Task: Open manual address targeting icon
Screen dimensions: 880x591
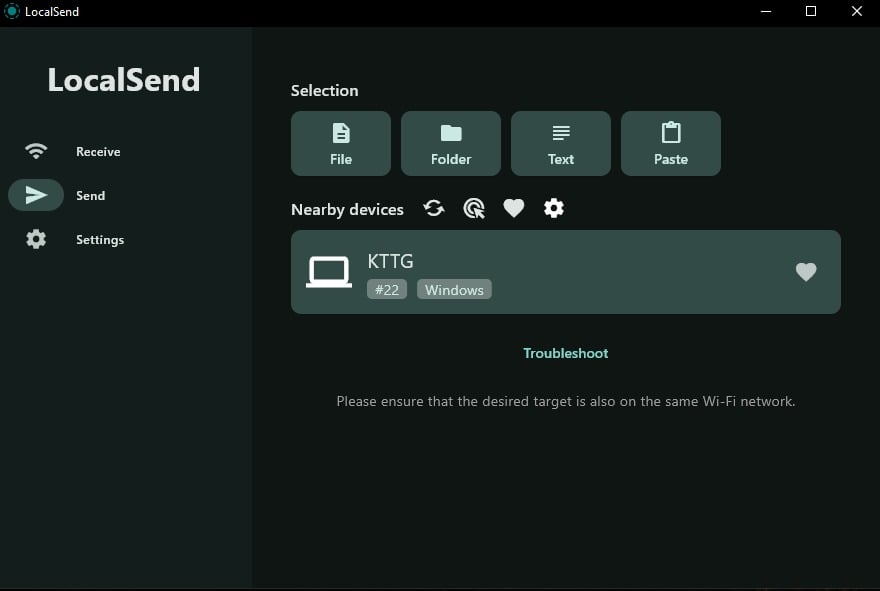Action: pos(474,208)
